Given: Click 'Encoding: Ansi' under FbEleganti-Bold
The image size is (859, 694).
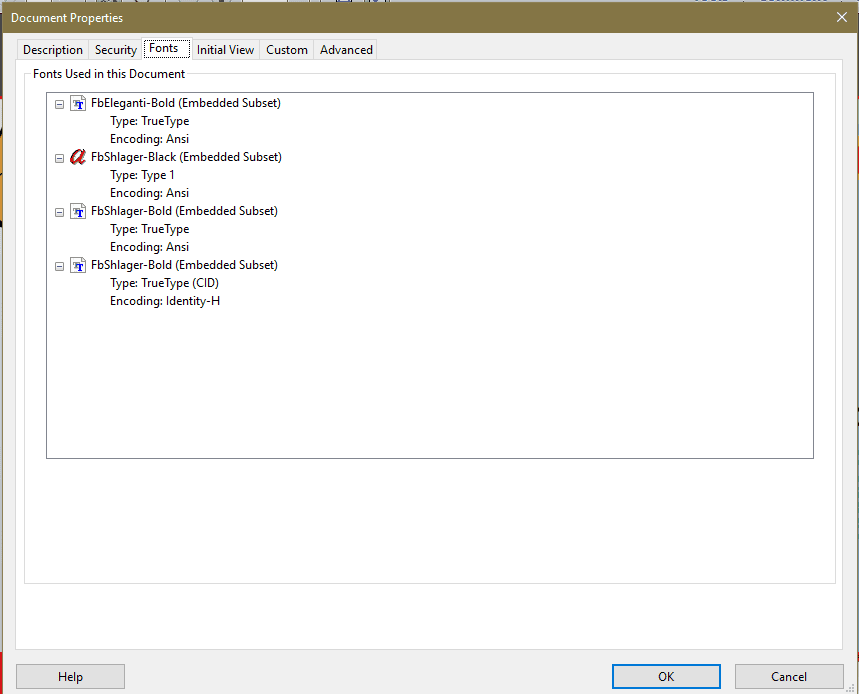Looking at the screenshot, I should point(150,139).
